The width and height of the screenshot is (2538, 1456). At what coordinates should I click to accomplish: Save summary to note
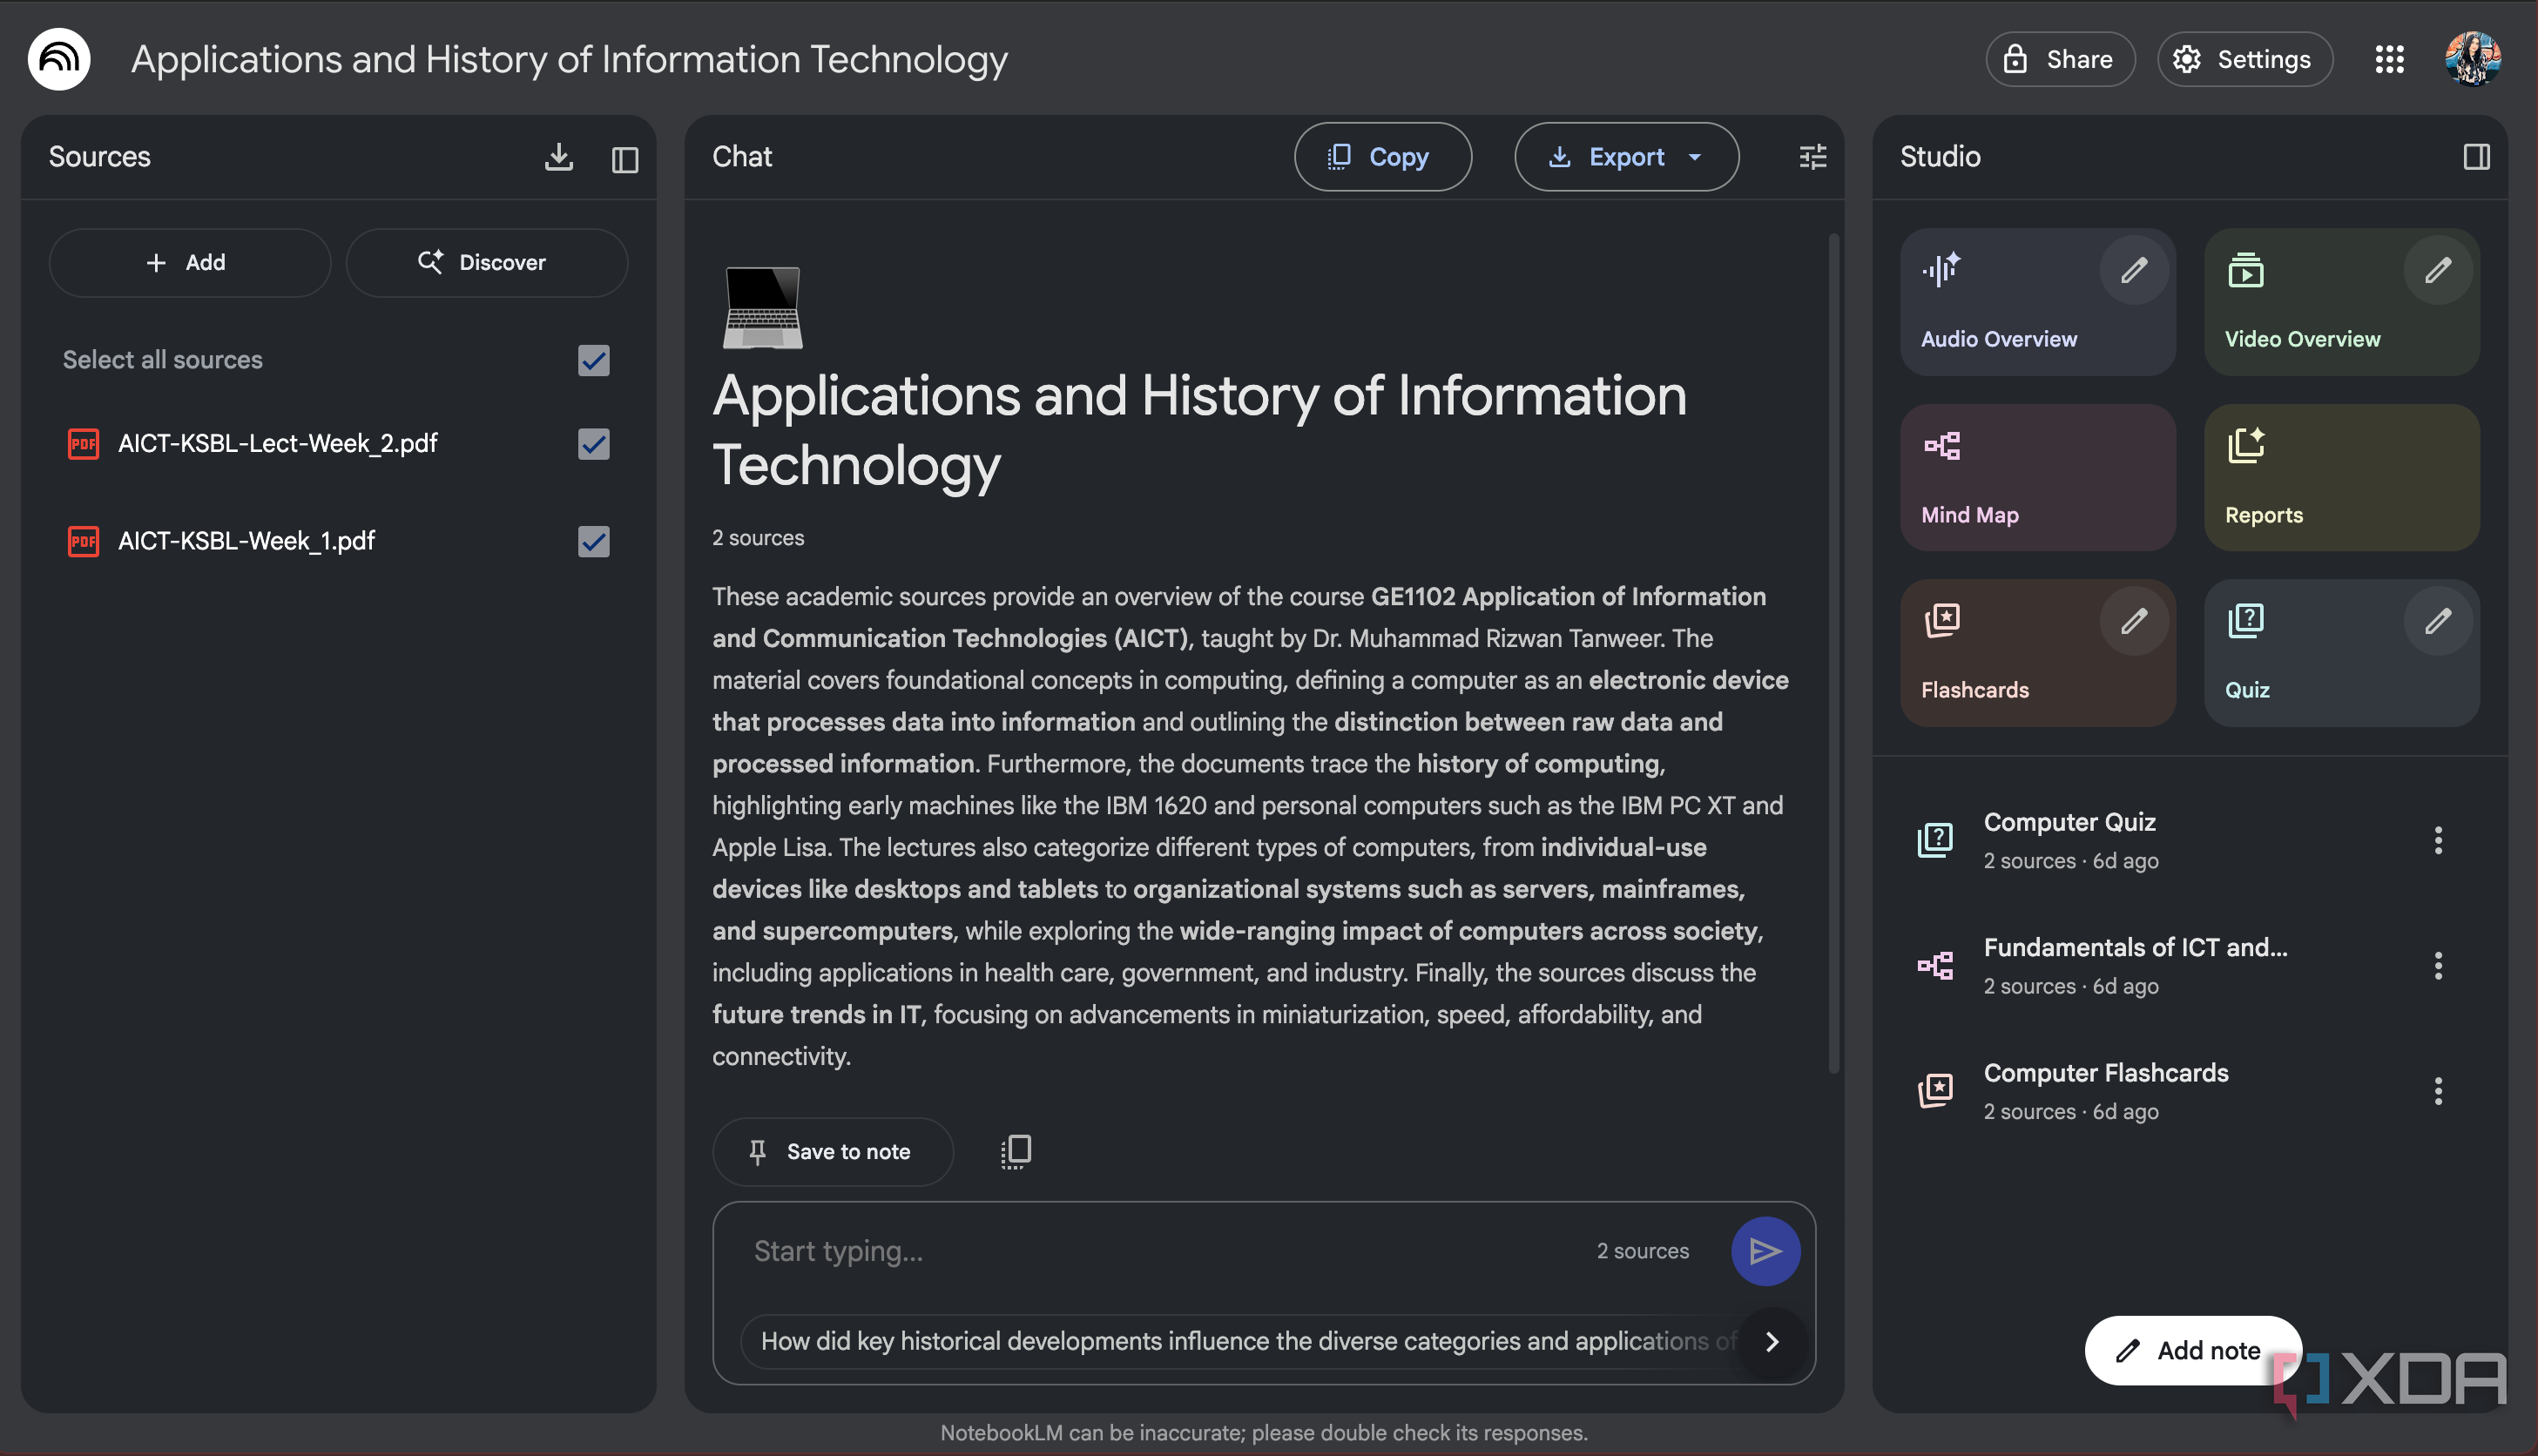point(832,1152)
